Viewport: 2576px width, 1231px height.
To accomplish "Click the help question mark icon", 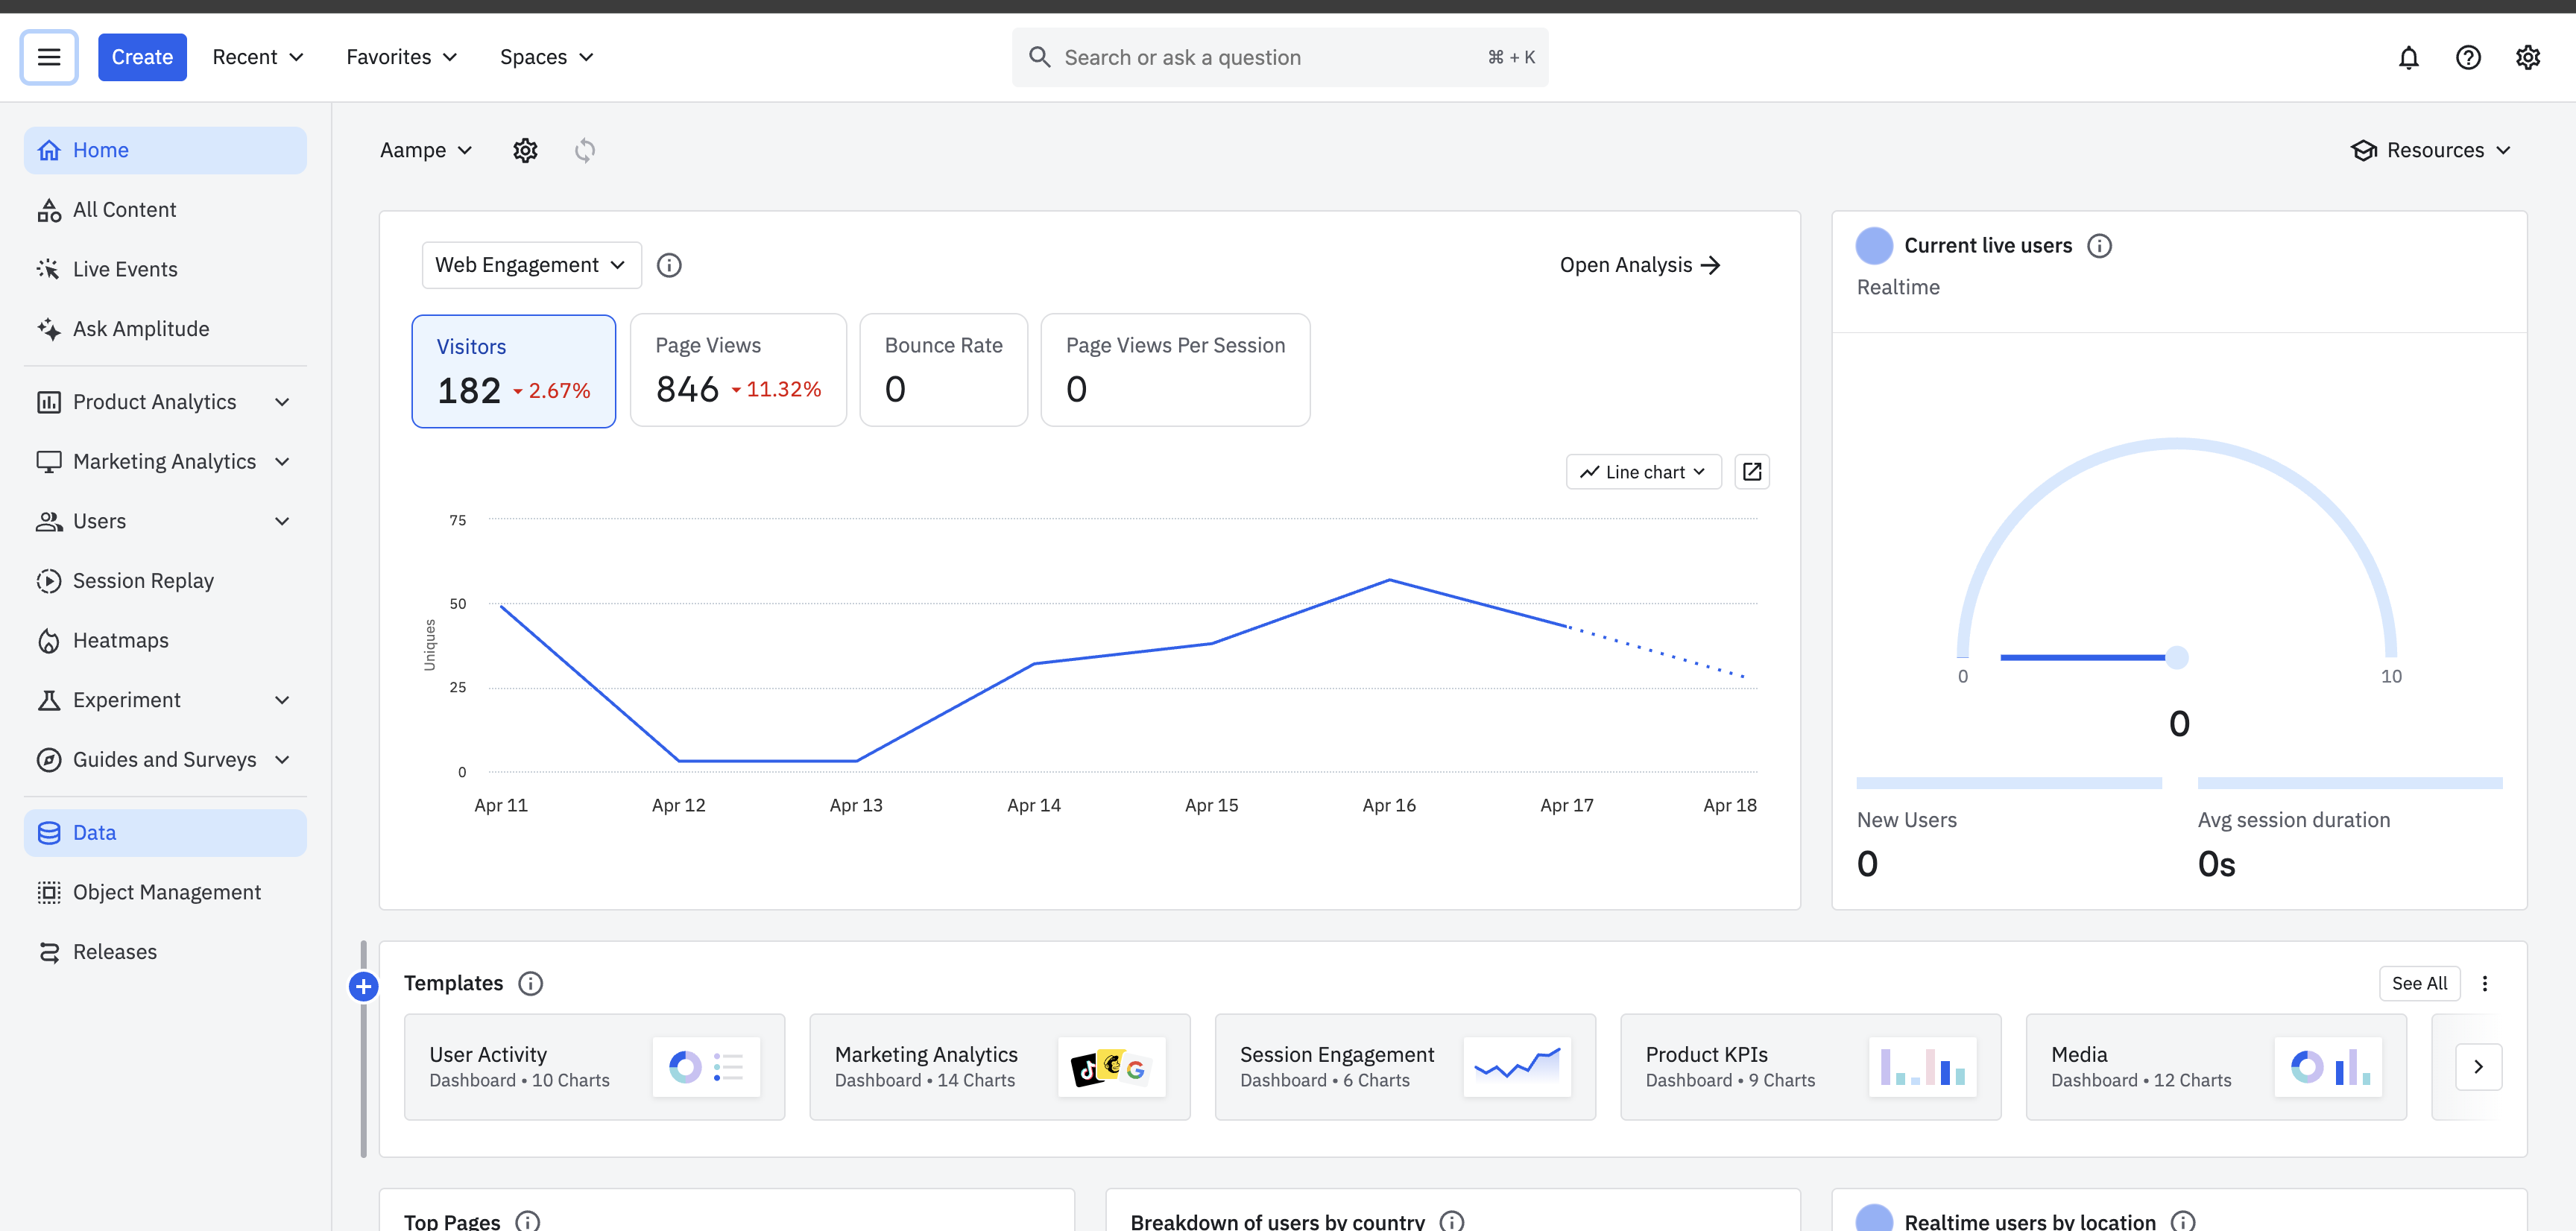I will pos(2467,57).
